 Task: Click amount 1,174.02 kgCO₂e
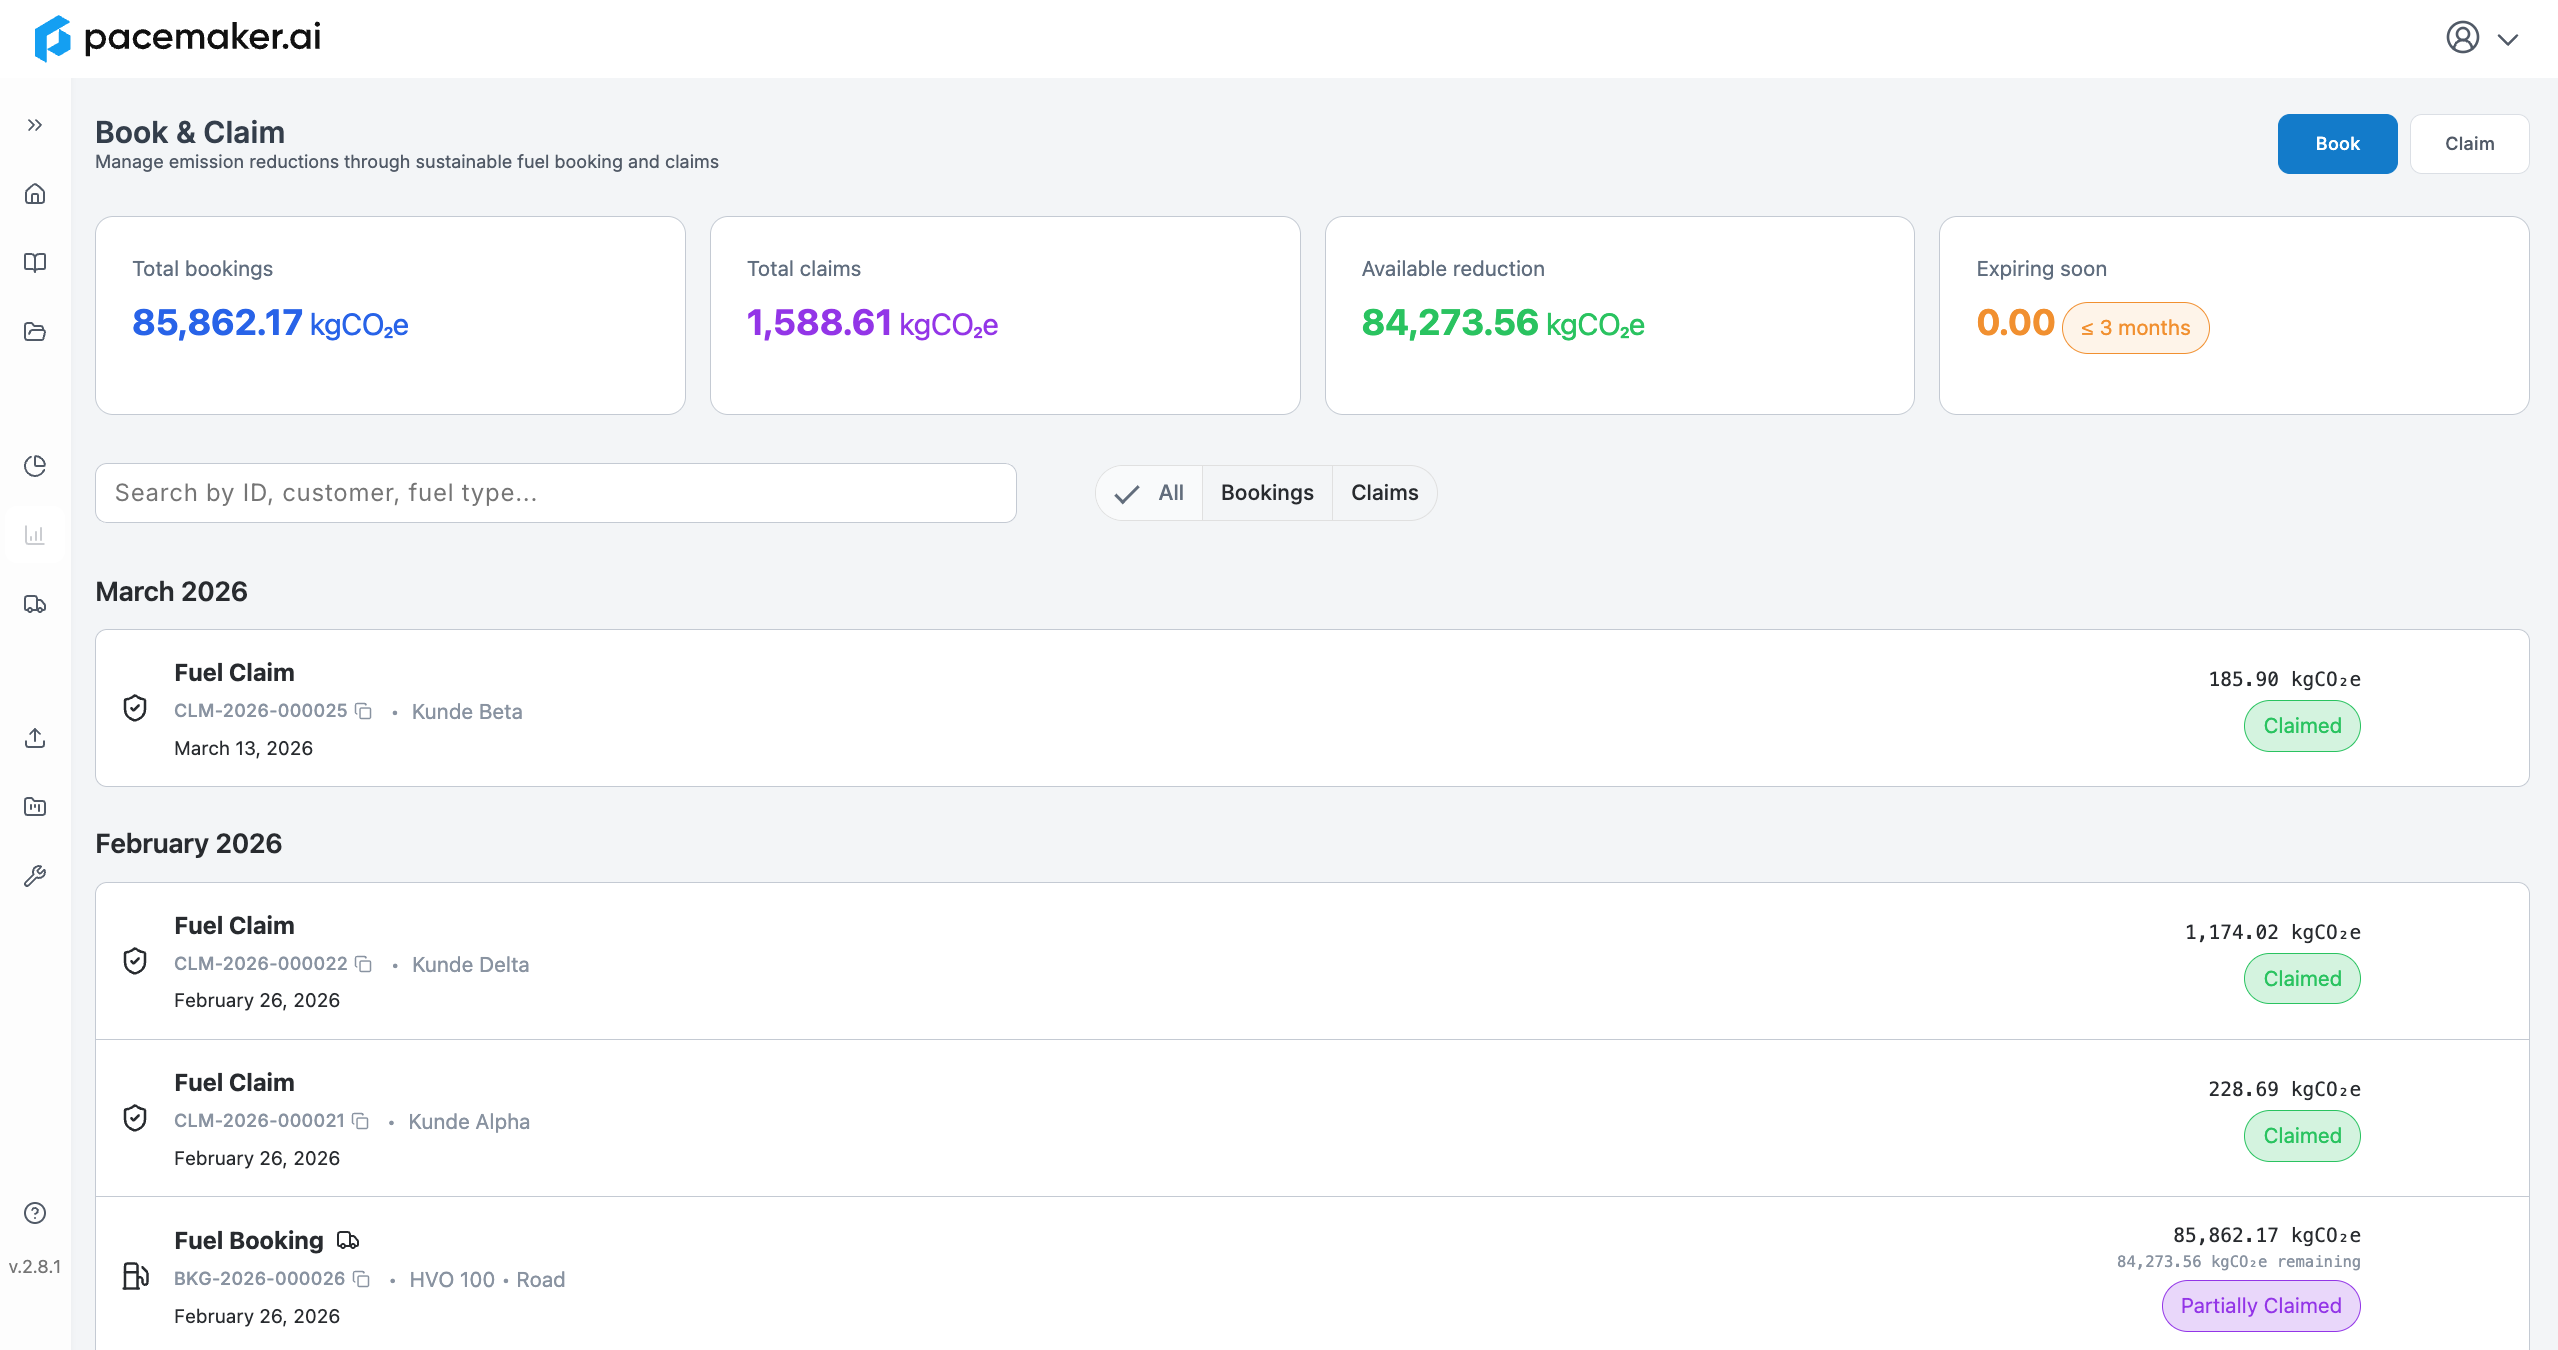(2272, 933)
